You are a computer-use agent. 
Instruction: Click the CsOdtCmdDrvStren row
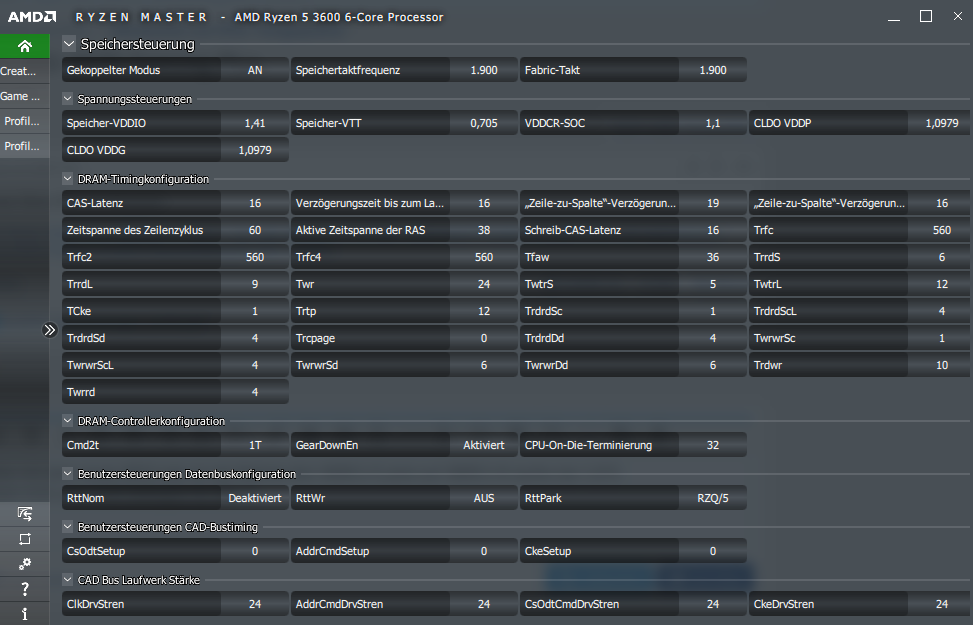634,604
